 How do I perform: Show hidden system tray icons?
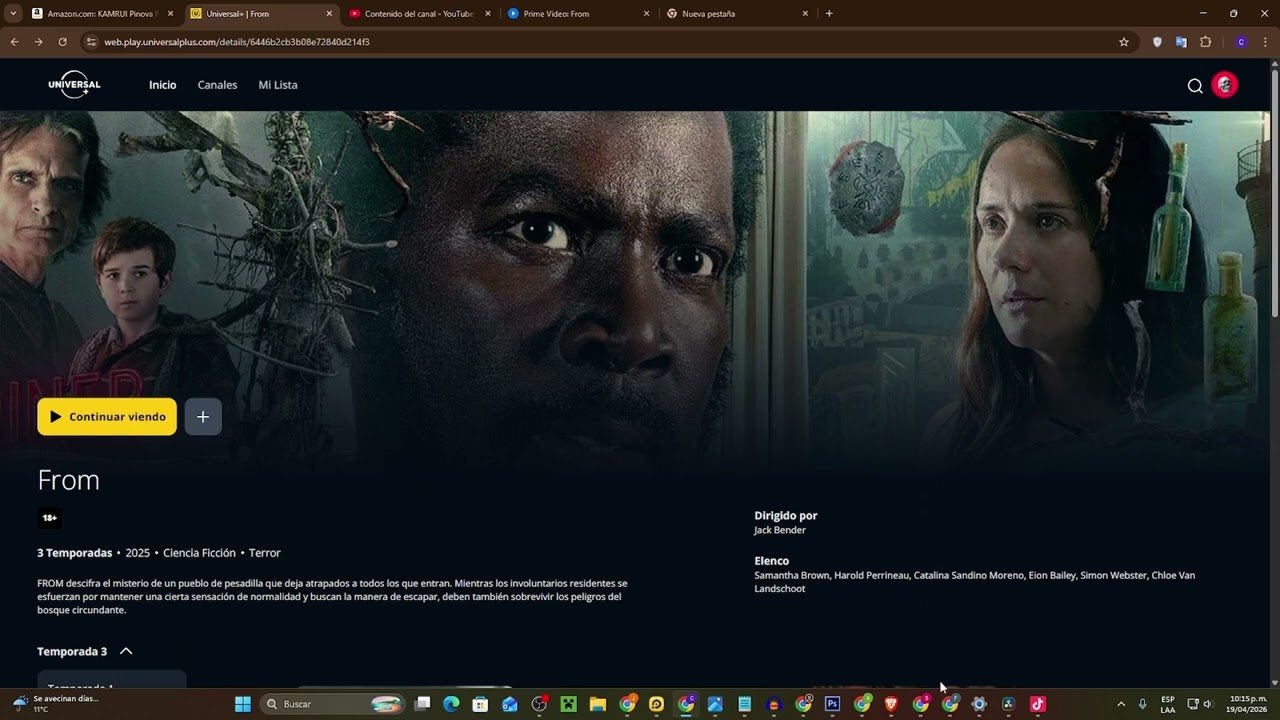[1121, 704]
